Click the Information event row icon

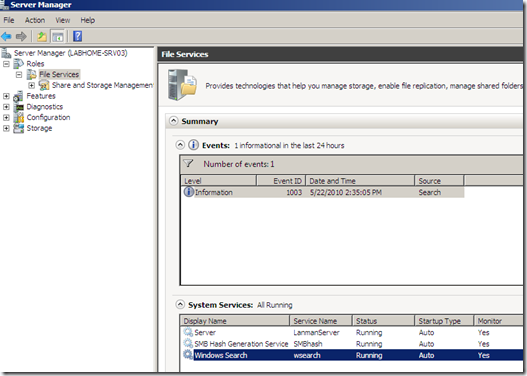pos(189,192)
